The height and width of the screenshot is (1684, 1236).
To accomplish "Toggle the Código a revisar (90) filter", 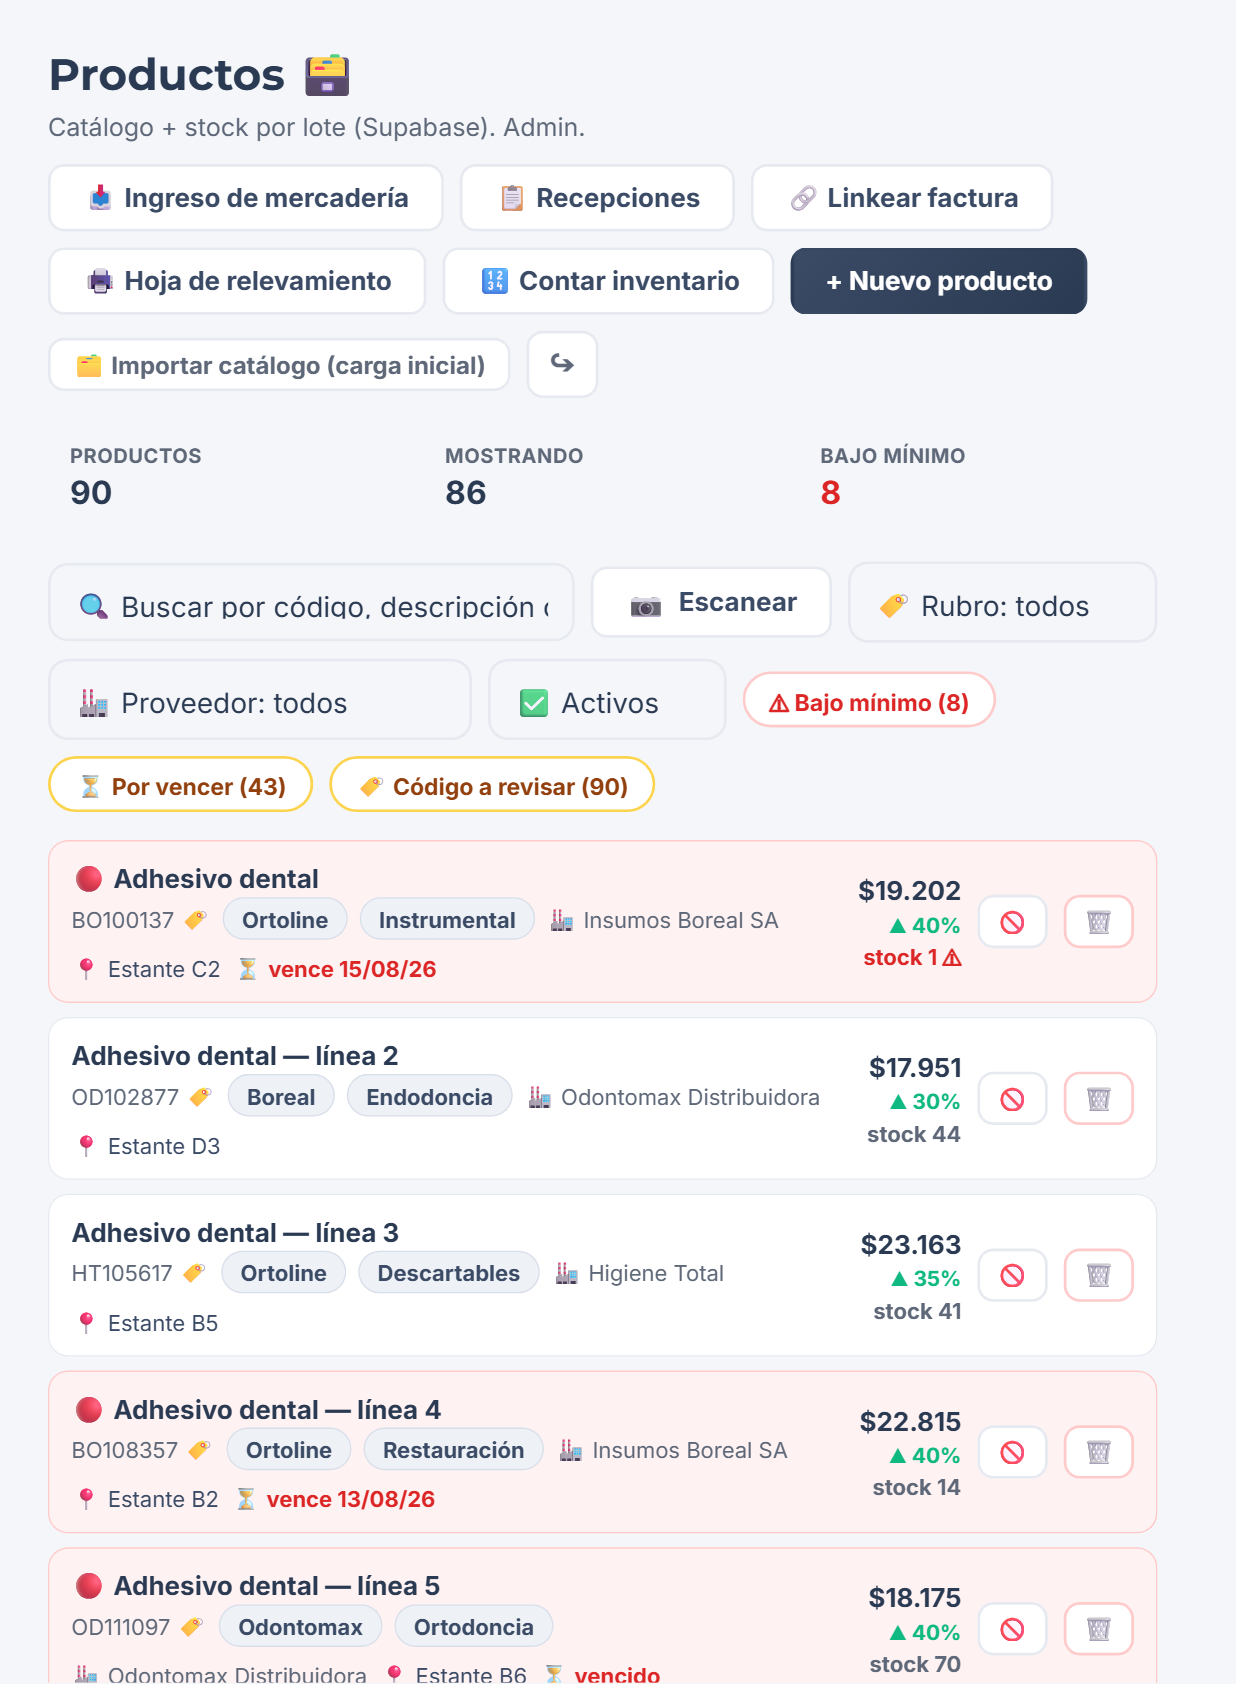I will [492, 784].
